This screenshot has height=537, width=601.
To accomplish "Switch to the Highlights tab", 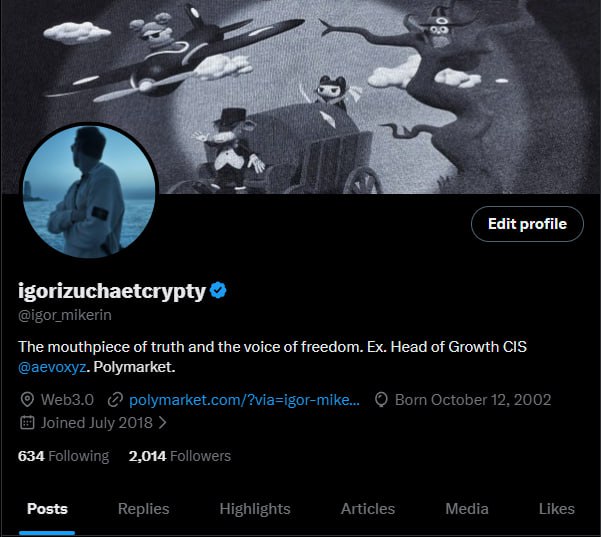I will 255,509.
